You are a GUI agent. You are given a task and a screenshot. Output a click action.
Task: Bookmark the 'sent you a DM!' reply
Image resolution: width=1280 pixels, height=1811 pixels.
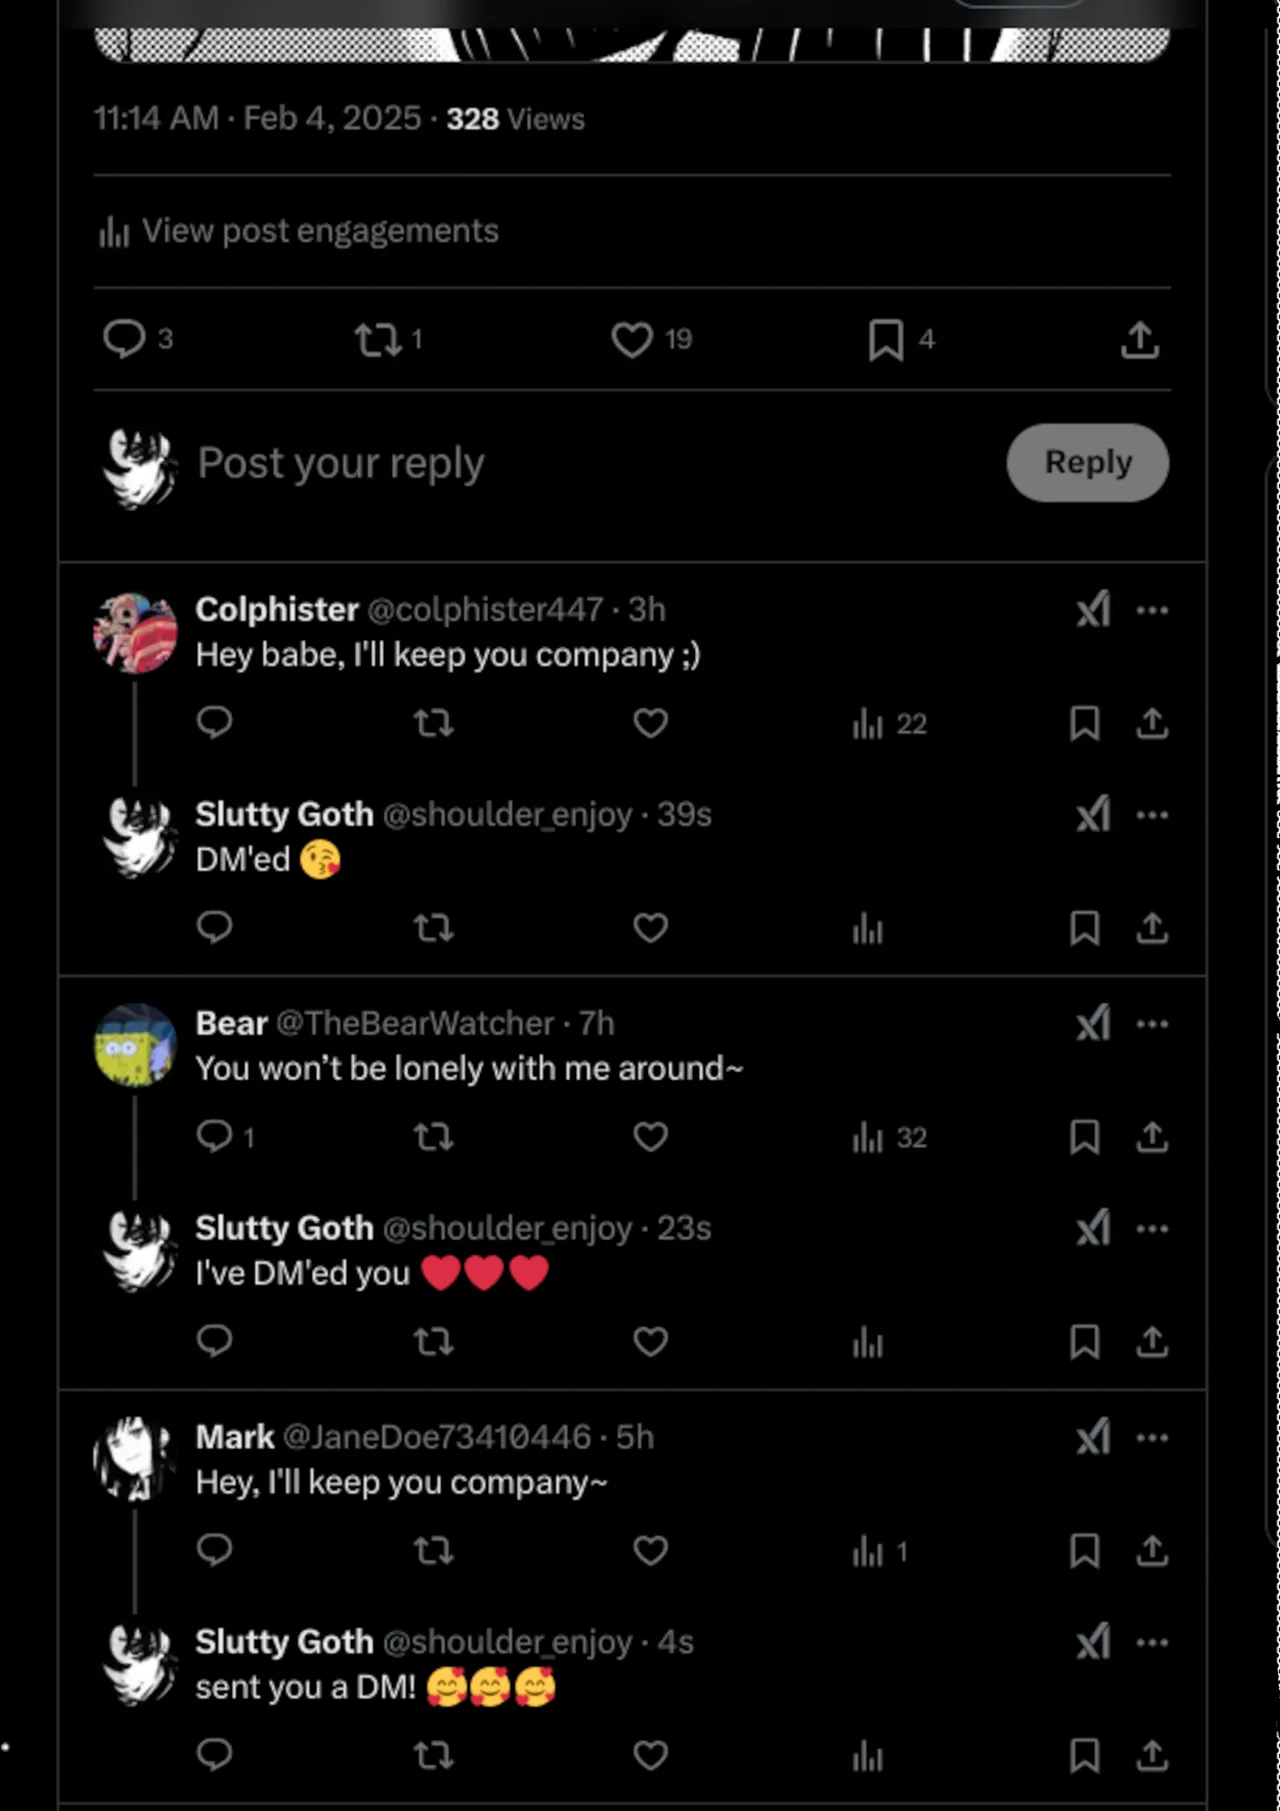pos(1084,1756)
